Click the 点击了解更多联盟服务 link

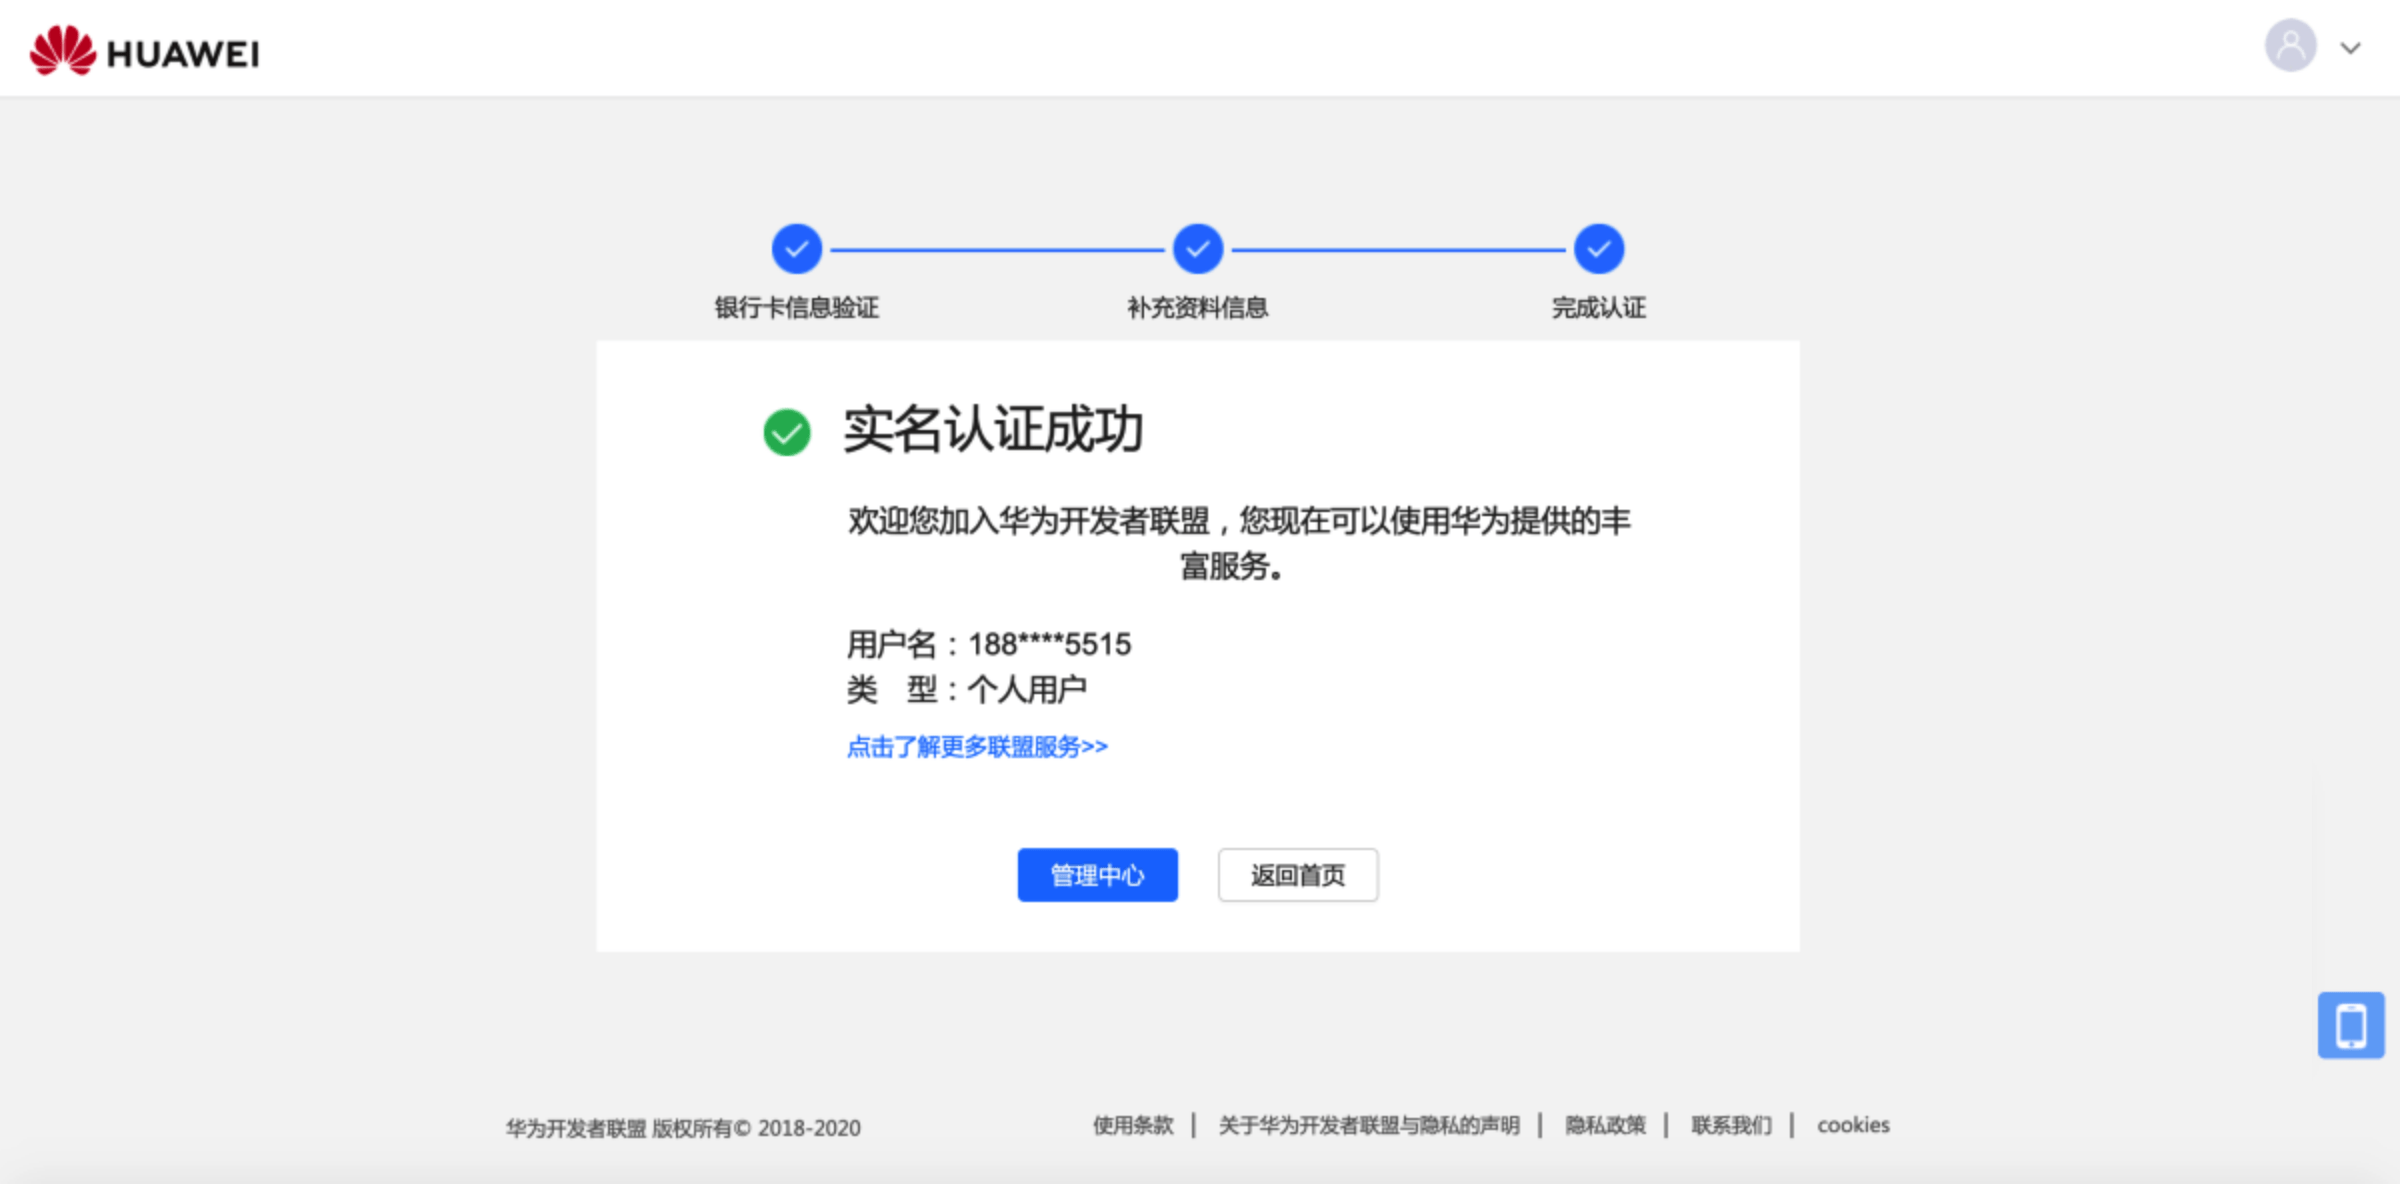tap(978, 747)
